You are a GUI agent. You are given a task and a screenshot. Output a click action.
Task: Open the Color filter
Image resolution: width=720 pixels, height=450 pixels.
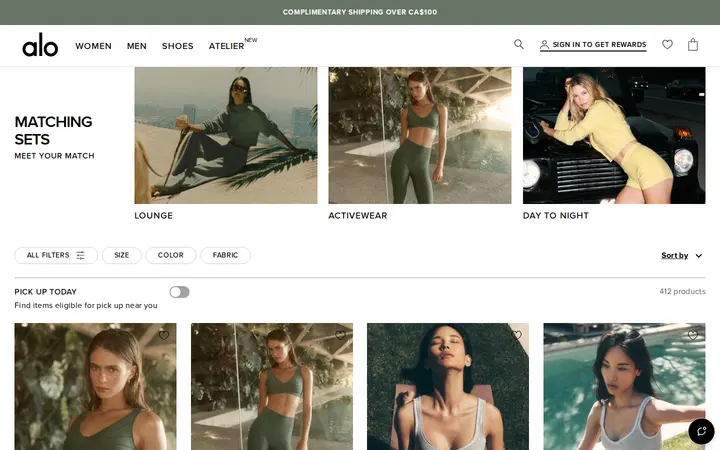point(171,255)
